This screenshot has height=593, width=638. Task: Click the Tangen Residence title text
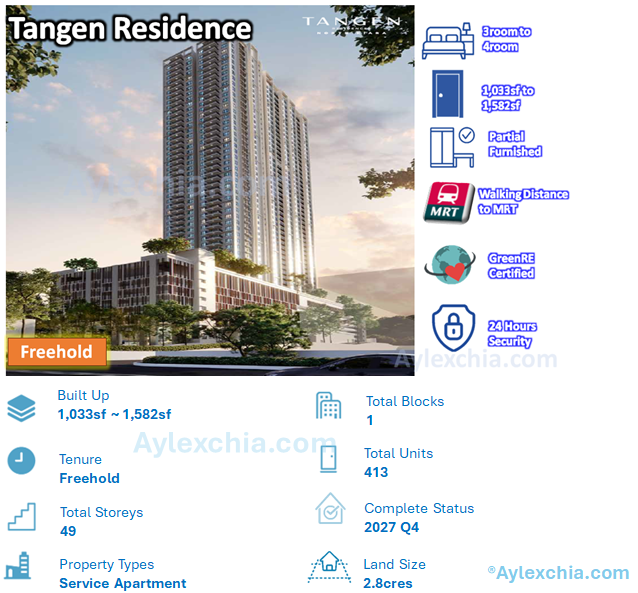pos(130,28)
